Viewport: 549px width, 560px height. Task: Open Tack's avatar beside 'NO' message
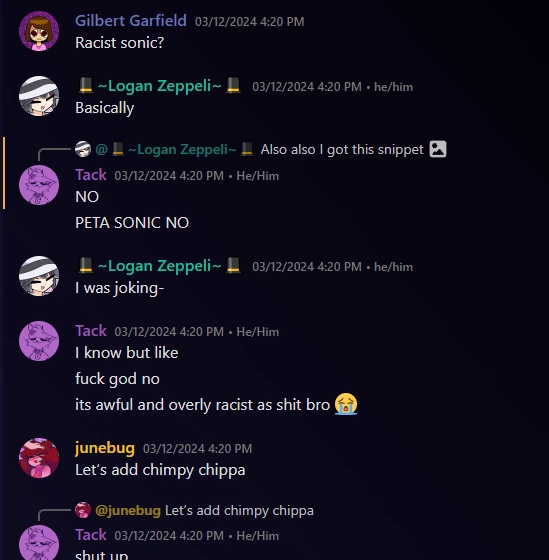39,185
